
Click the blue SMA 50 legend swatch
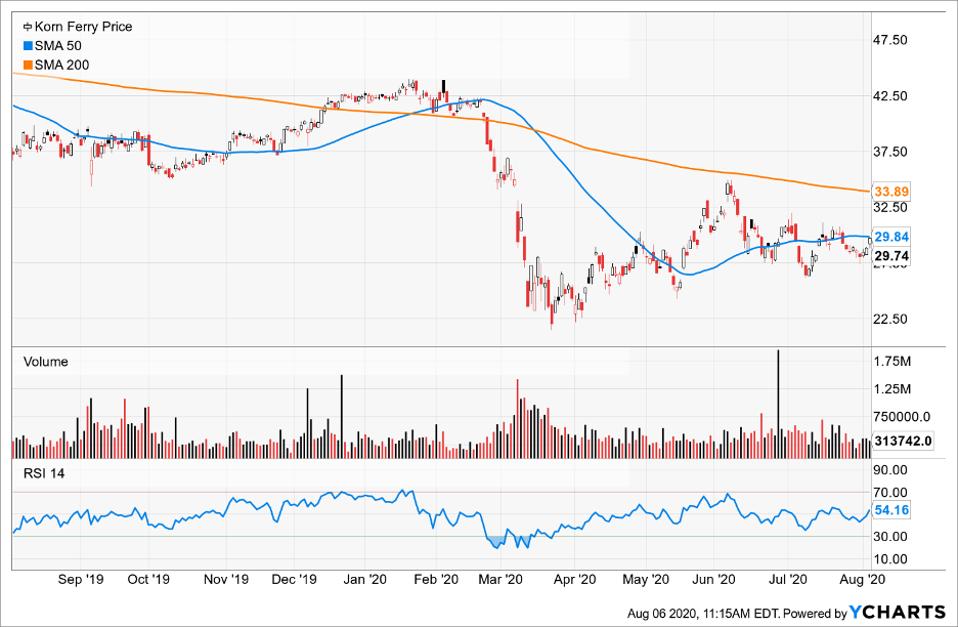click(x=27, y=46)
